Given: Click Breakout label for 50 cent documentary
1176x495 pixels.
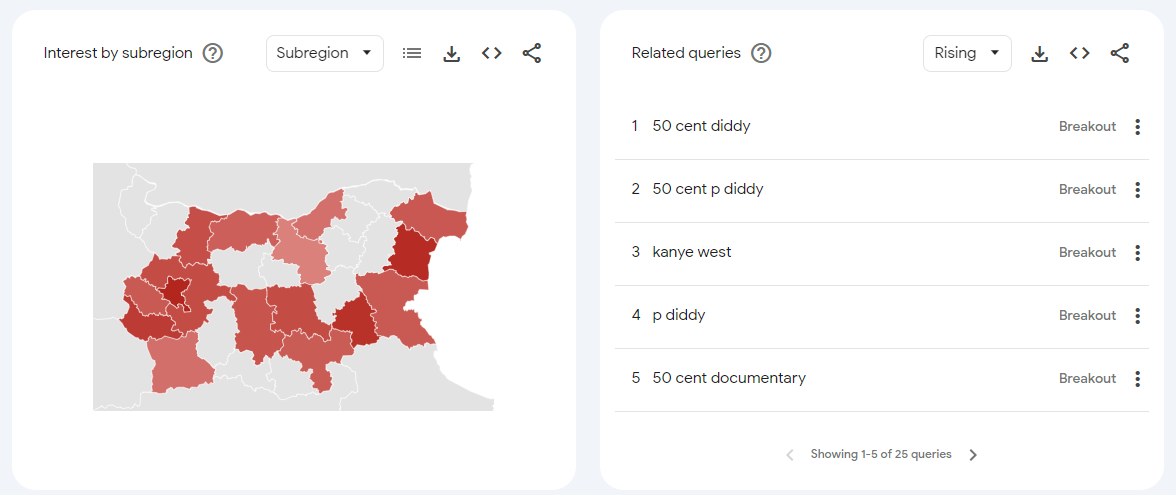Looking at the screenshot, I should [1088, 379].
